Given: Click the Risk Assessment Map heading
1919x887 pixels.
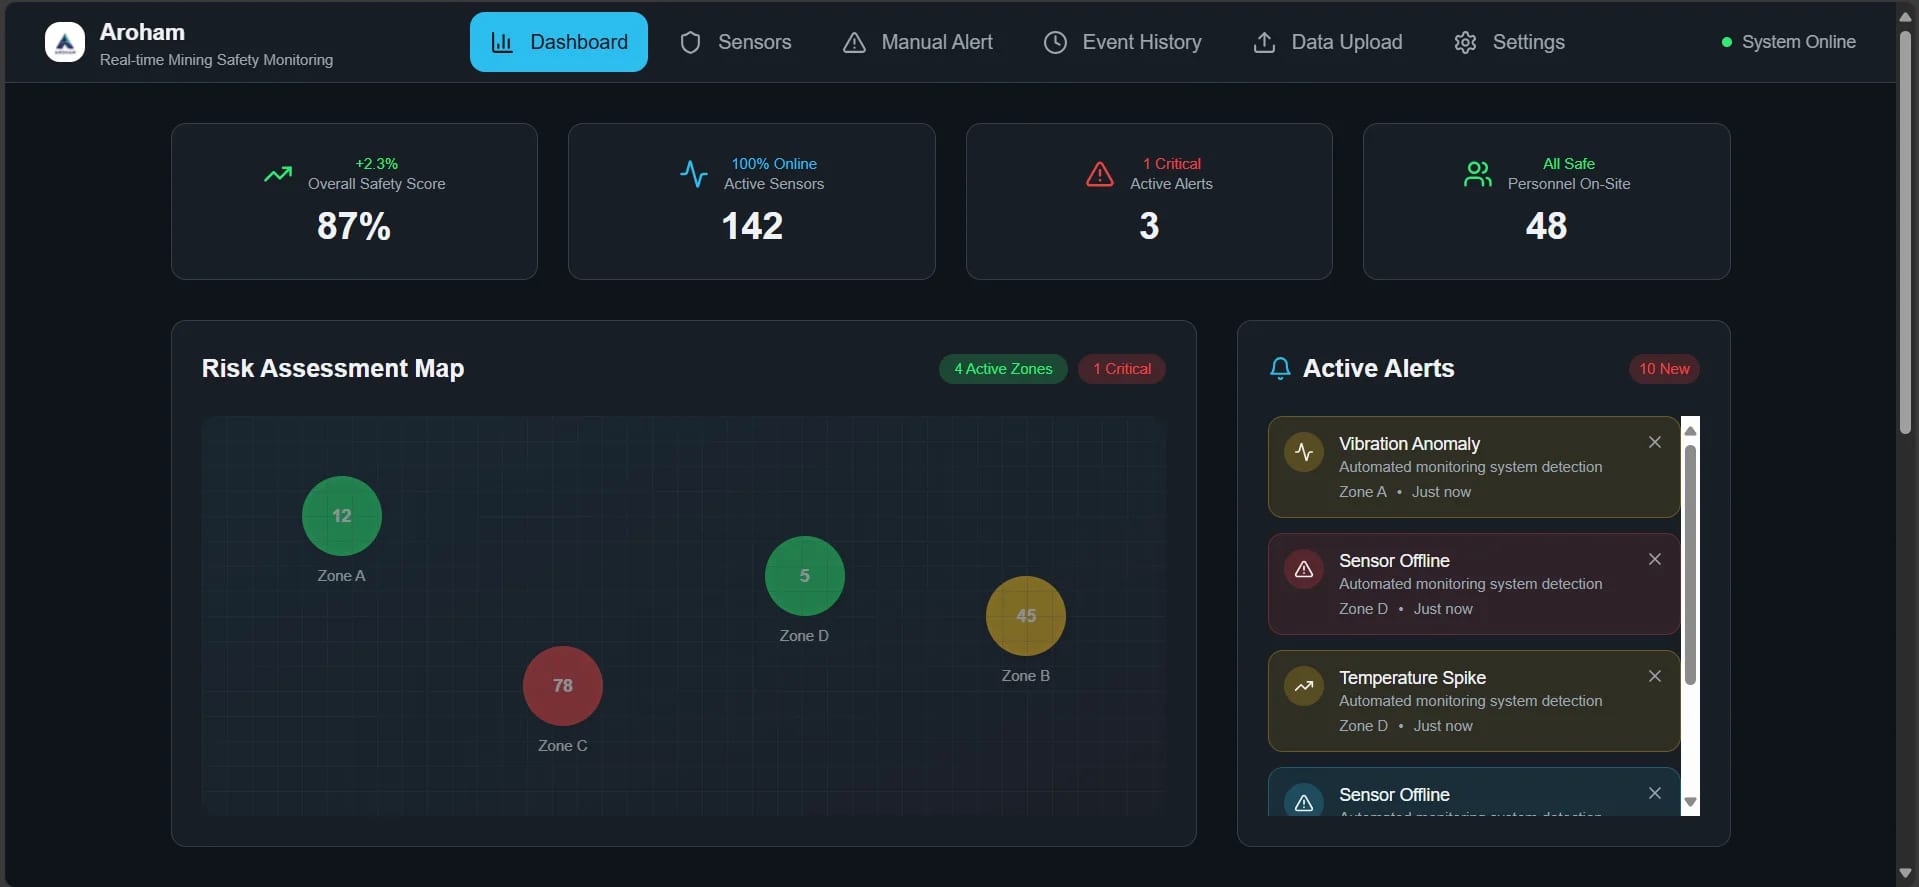Looking at the screenshot, I should (x=333, y=369).
